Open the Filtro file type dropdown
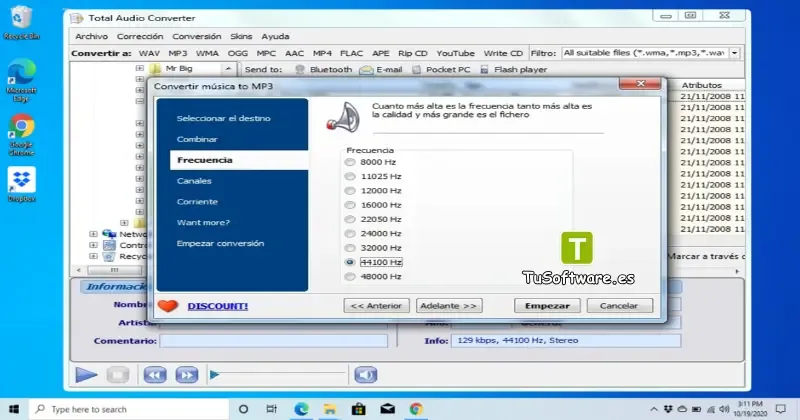 tap(735, 53)
